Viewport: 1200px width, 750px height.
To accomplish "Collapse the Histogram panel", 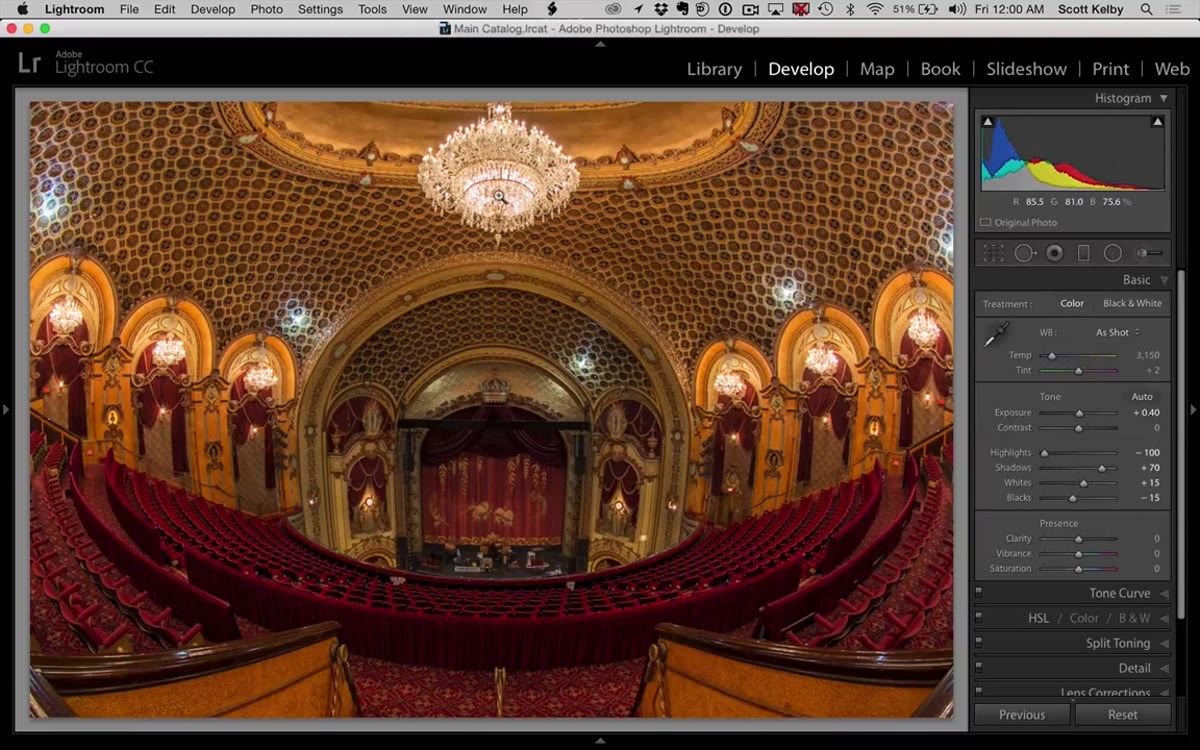I will [x=1163, y=98].
